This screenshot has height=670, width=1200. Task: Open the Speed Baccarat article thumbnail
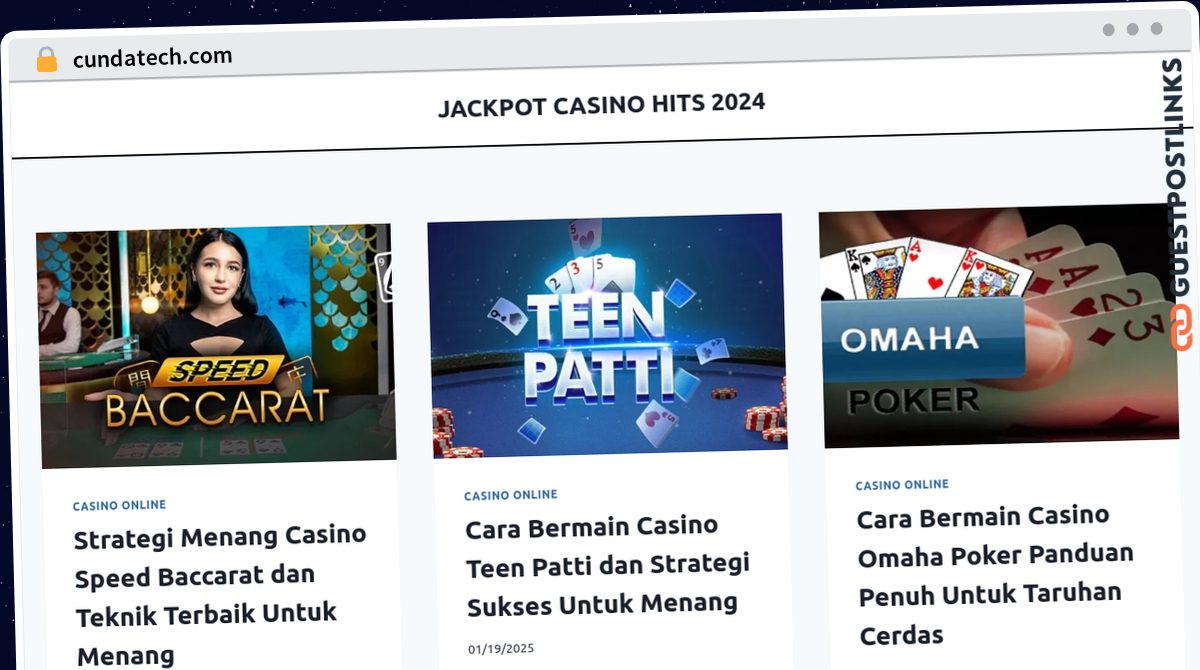pos(215,345)
